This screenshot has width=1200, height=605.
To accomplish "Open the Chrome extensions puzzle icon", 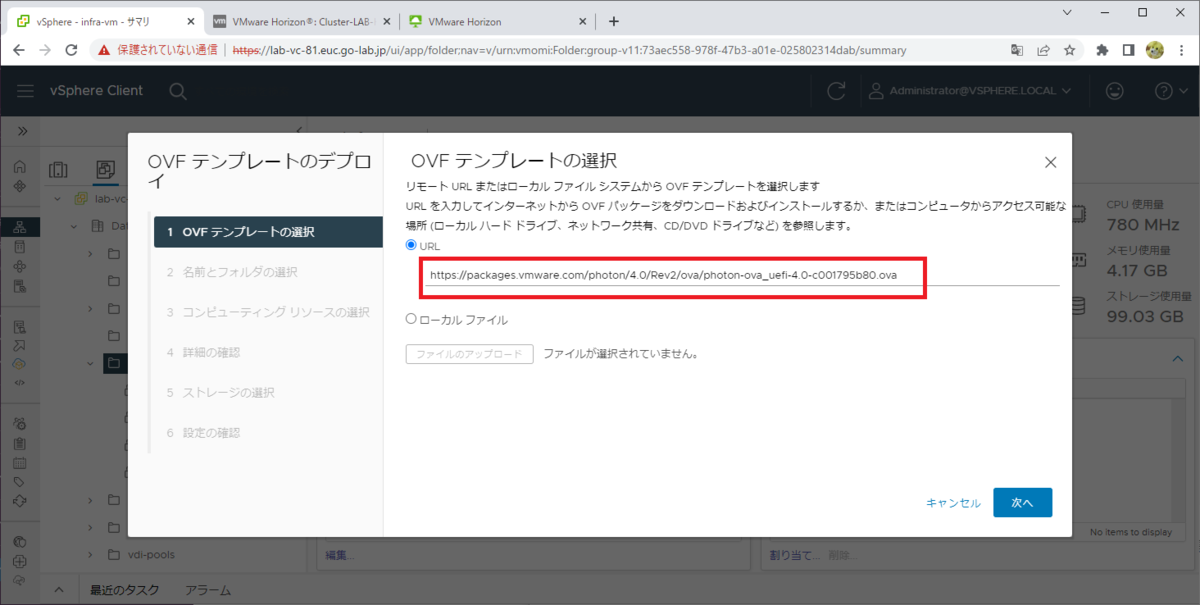I will tap(1102, 50).
